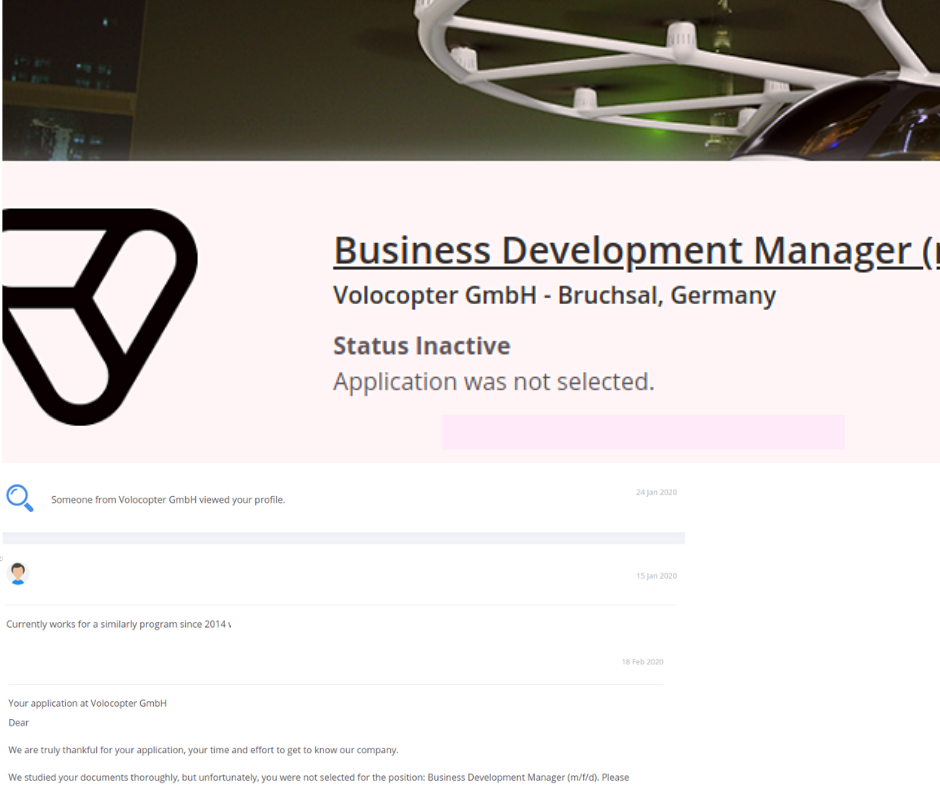Click the Volocopter company logo
Screen dimensions: 940x788
point(100,317)
